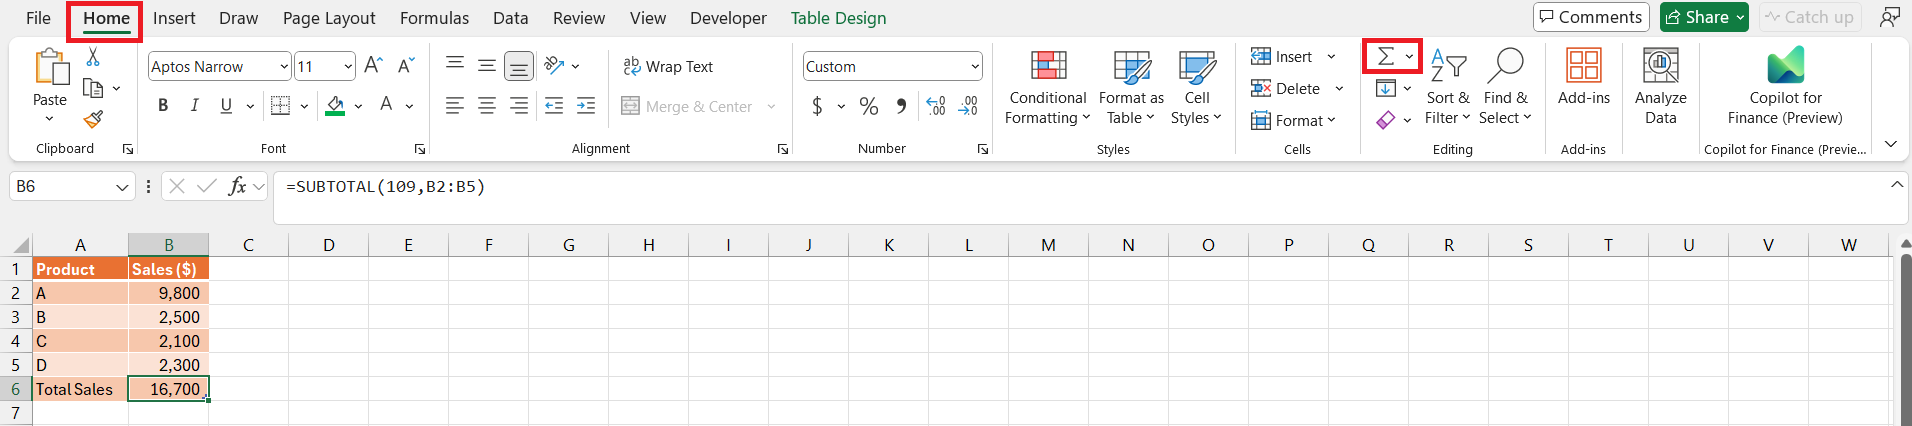
Task: Switch to the Insert tab
Action: click(x=174, y=18)
